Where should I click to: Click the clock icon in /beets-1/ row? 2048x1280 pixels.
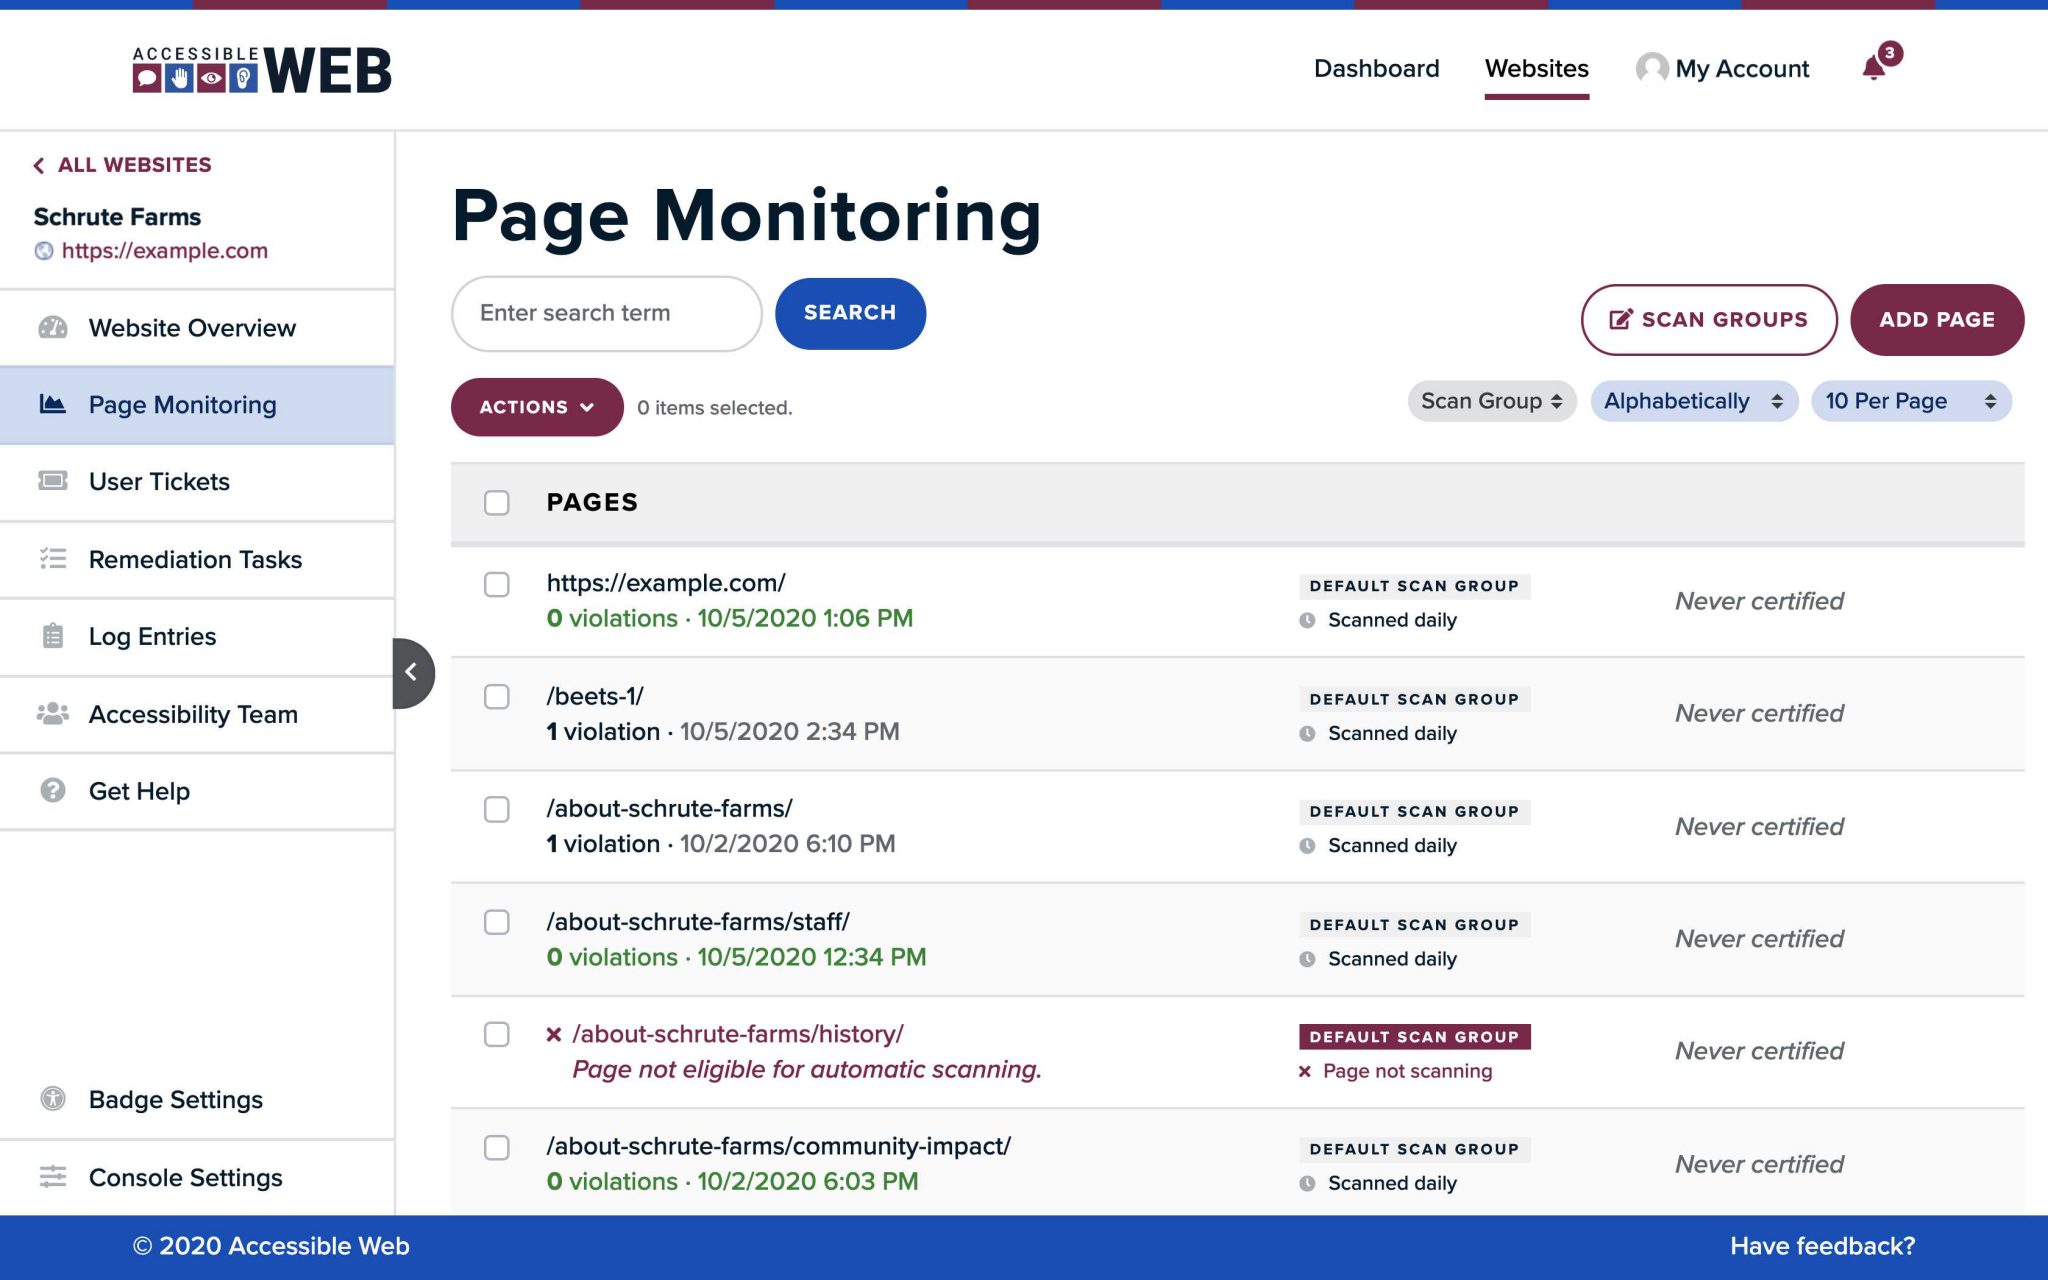click(1307, 733)
